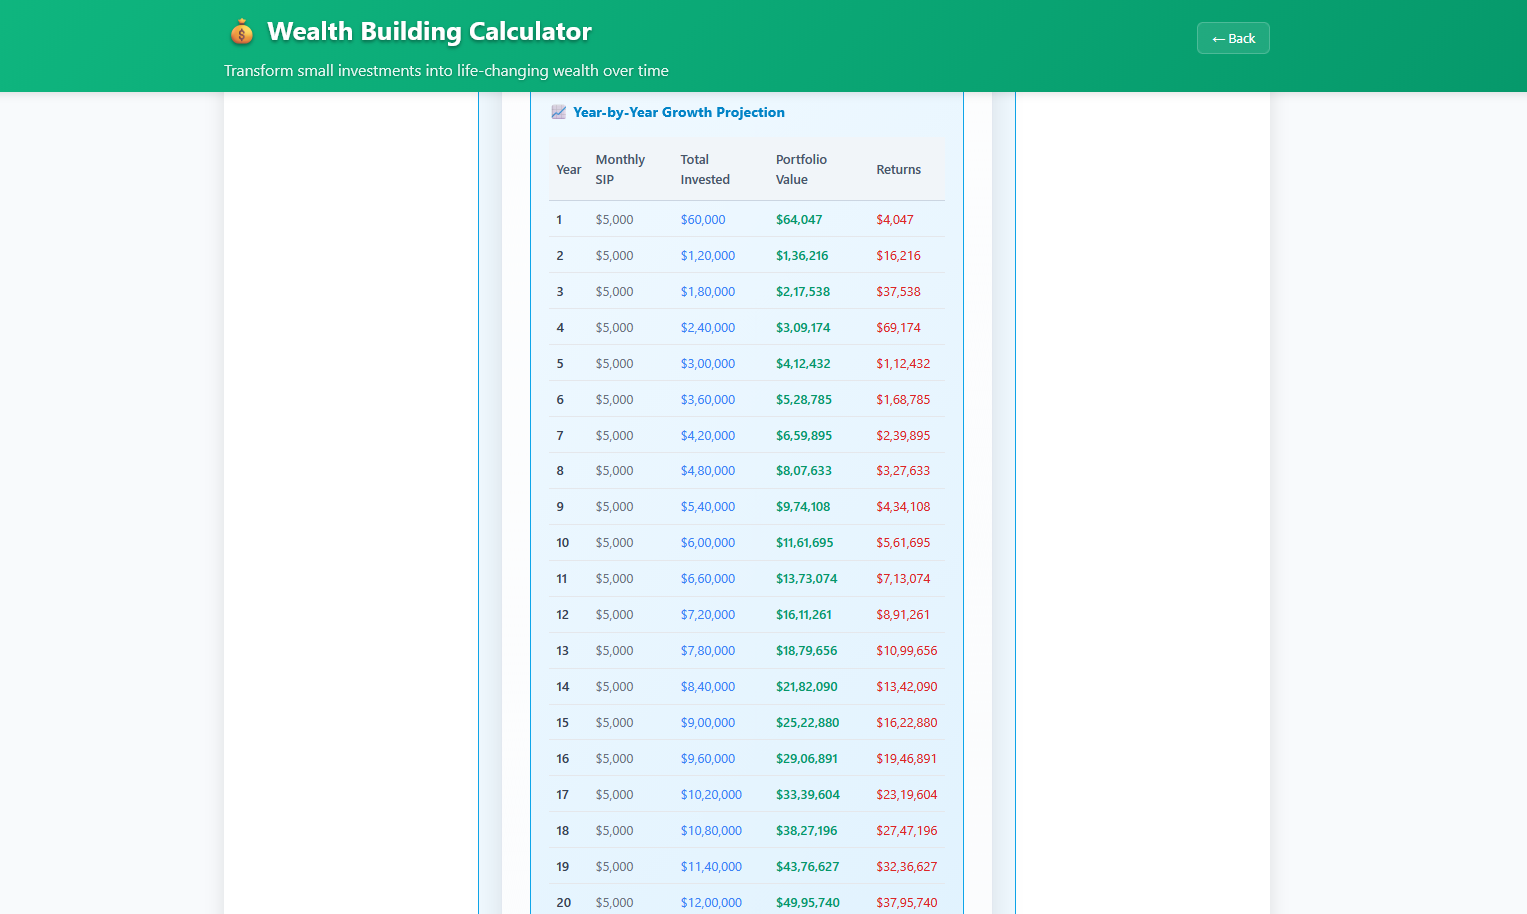Click the $16,11,261 portfolio value
The image size is (1527, 914).
point(804,614)
